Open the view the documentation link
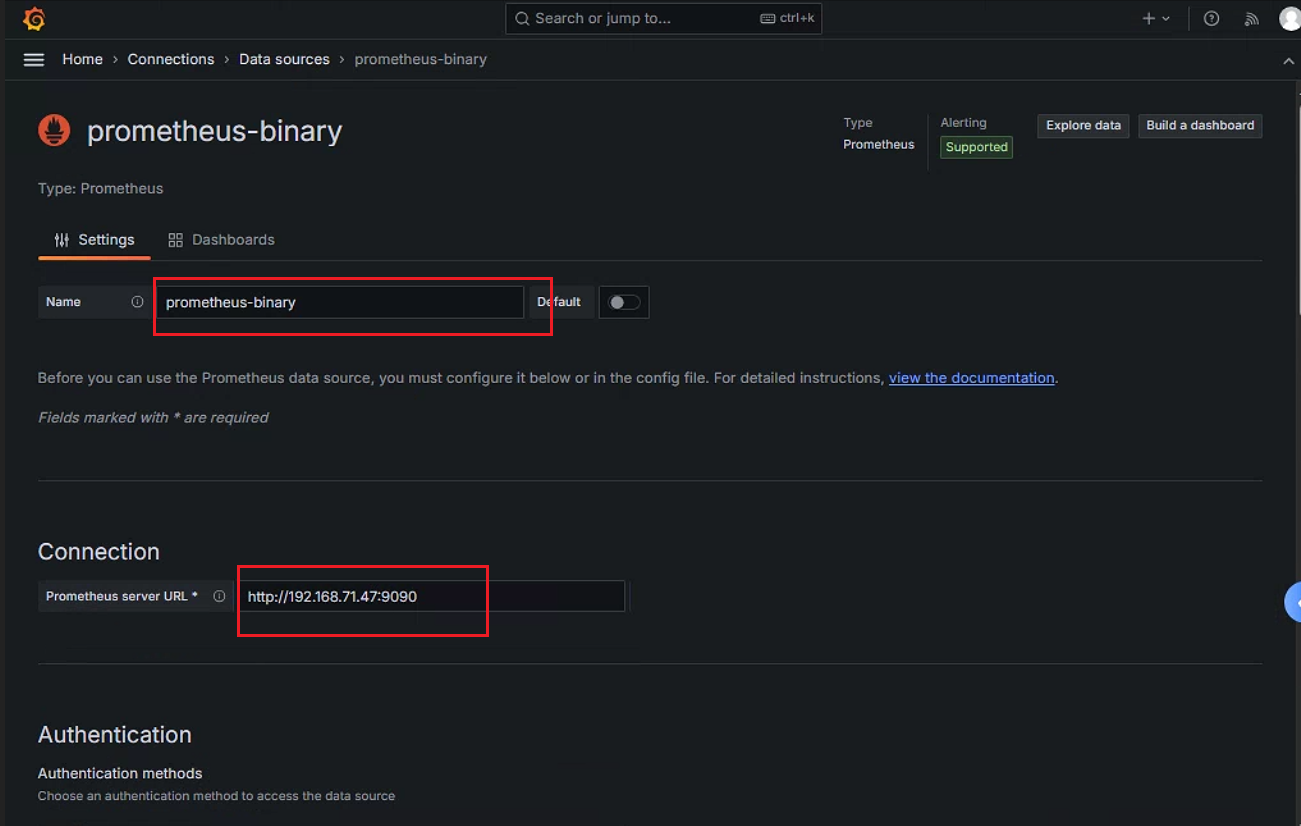This screenshot has height=826, width=1301. tap(971, 378)
